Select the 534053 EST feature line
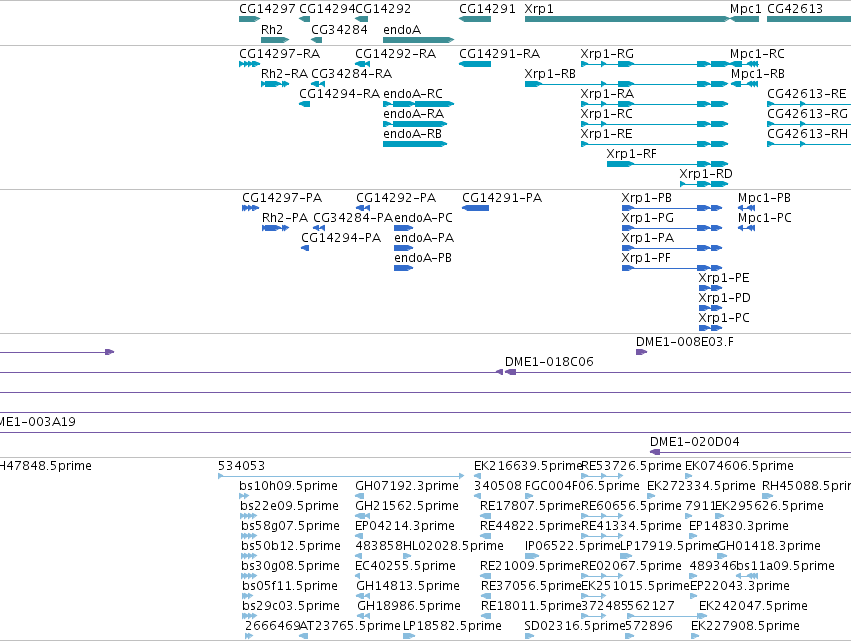Viewport: 851px width, 641px height. [341, 476]
